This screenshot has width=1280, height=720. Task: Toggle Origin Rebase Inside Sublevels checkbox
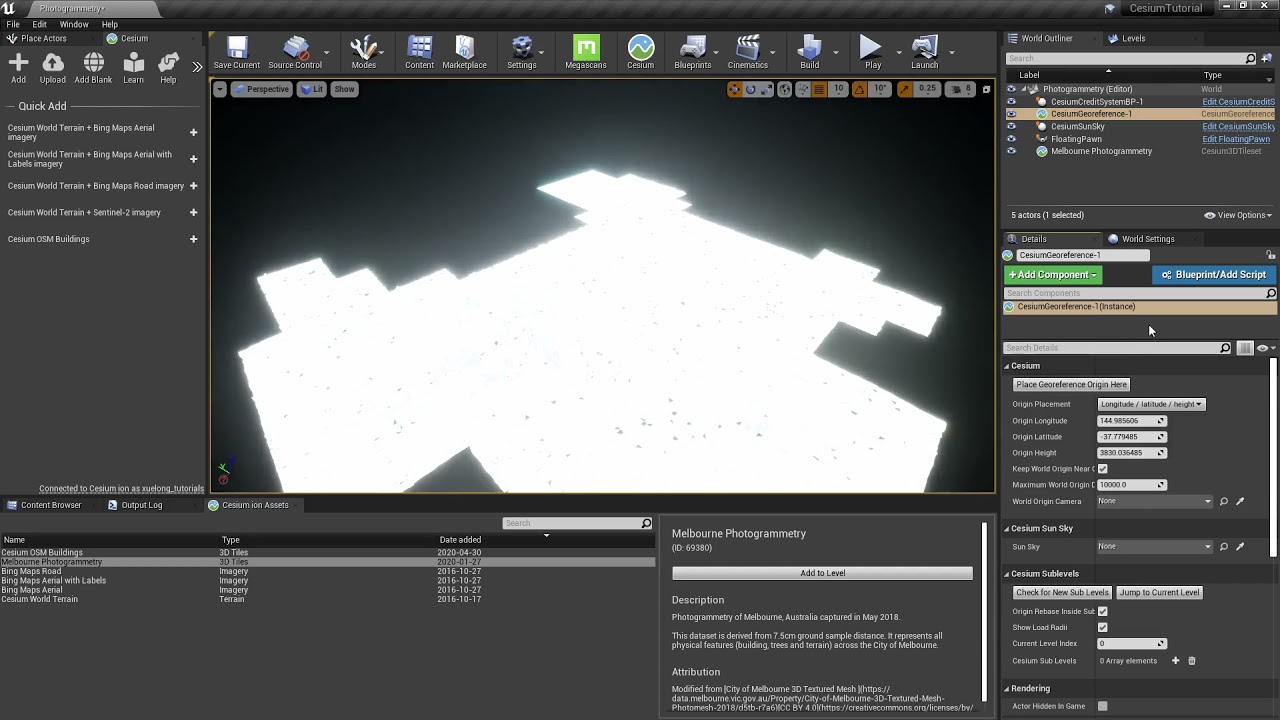(1102, 611)
